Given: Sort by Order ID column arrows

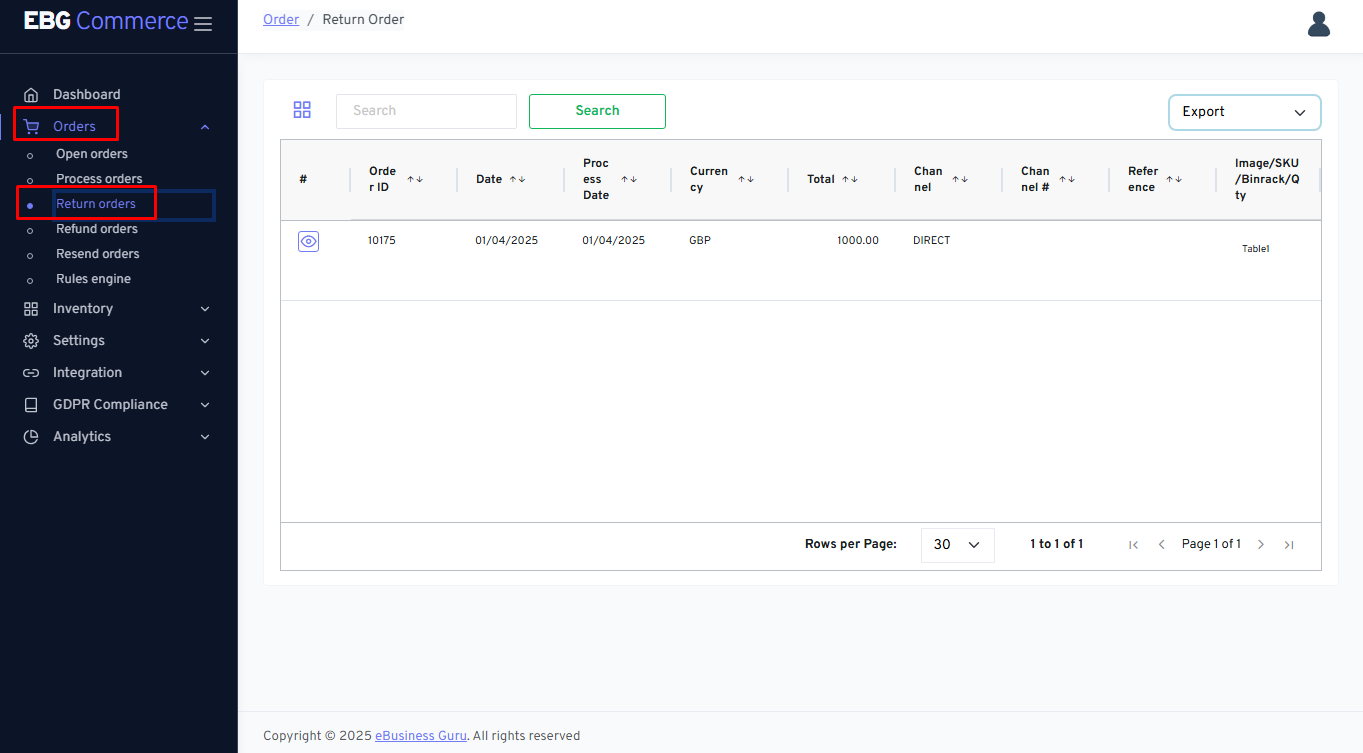Looking at the screenshot, I should tap(415, 179).
